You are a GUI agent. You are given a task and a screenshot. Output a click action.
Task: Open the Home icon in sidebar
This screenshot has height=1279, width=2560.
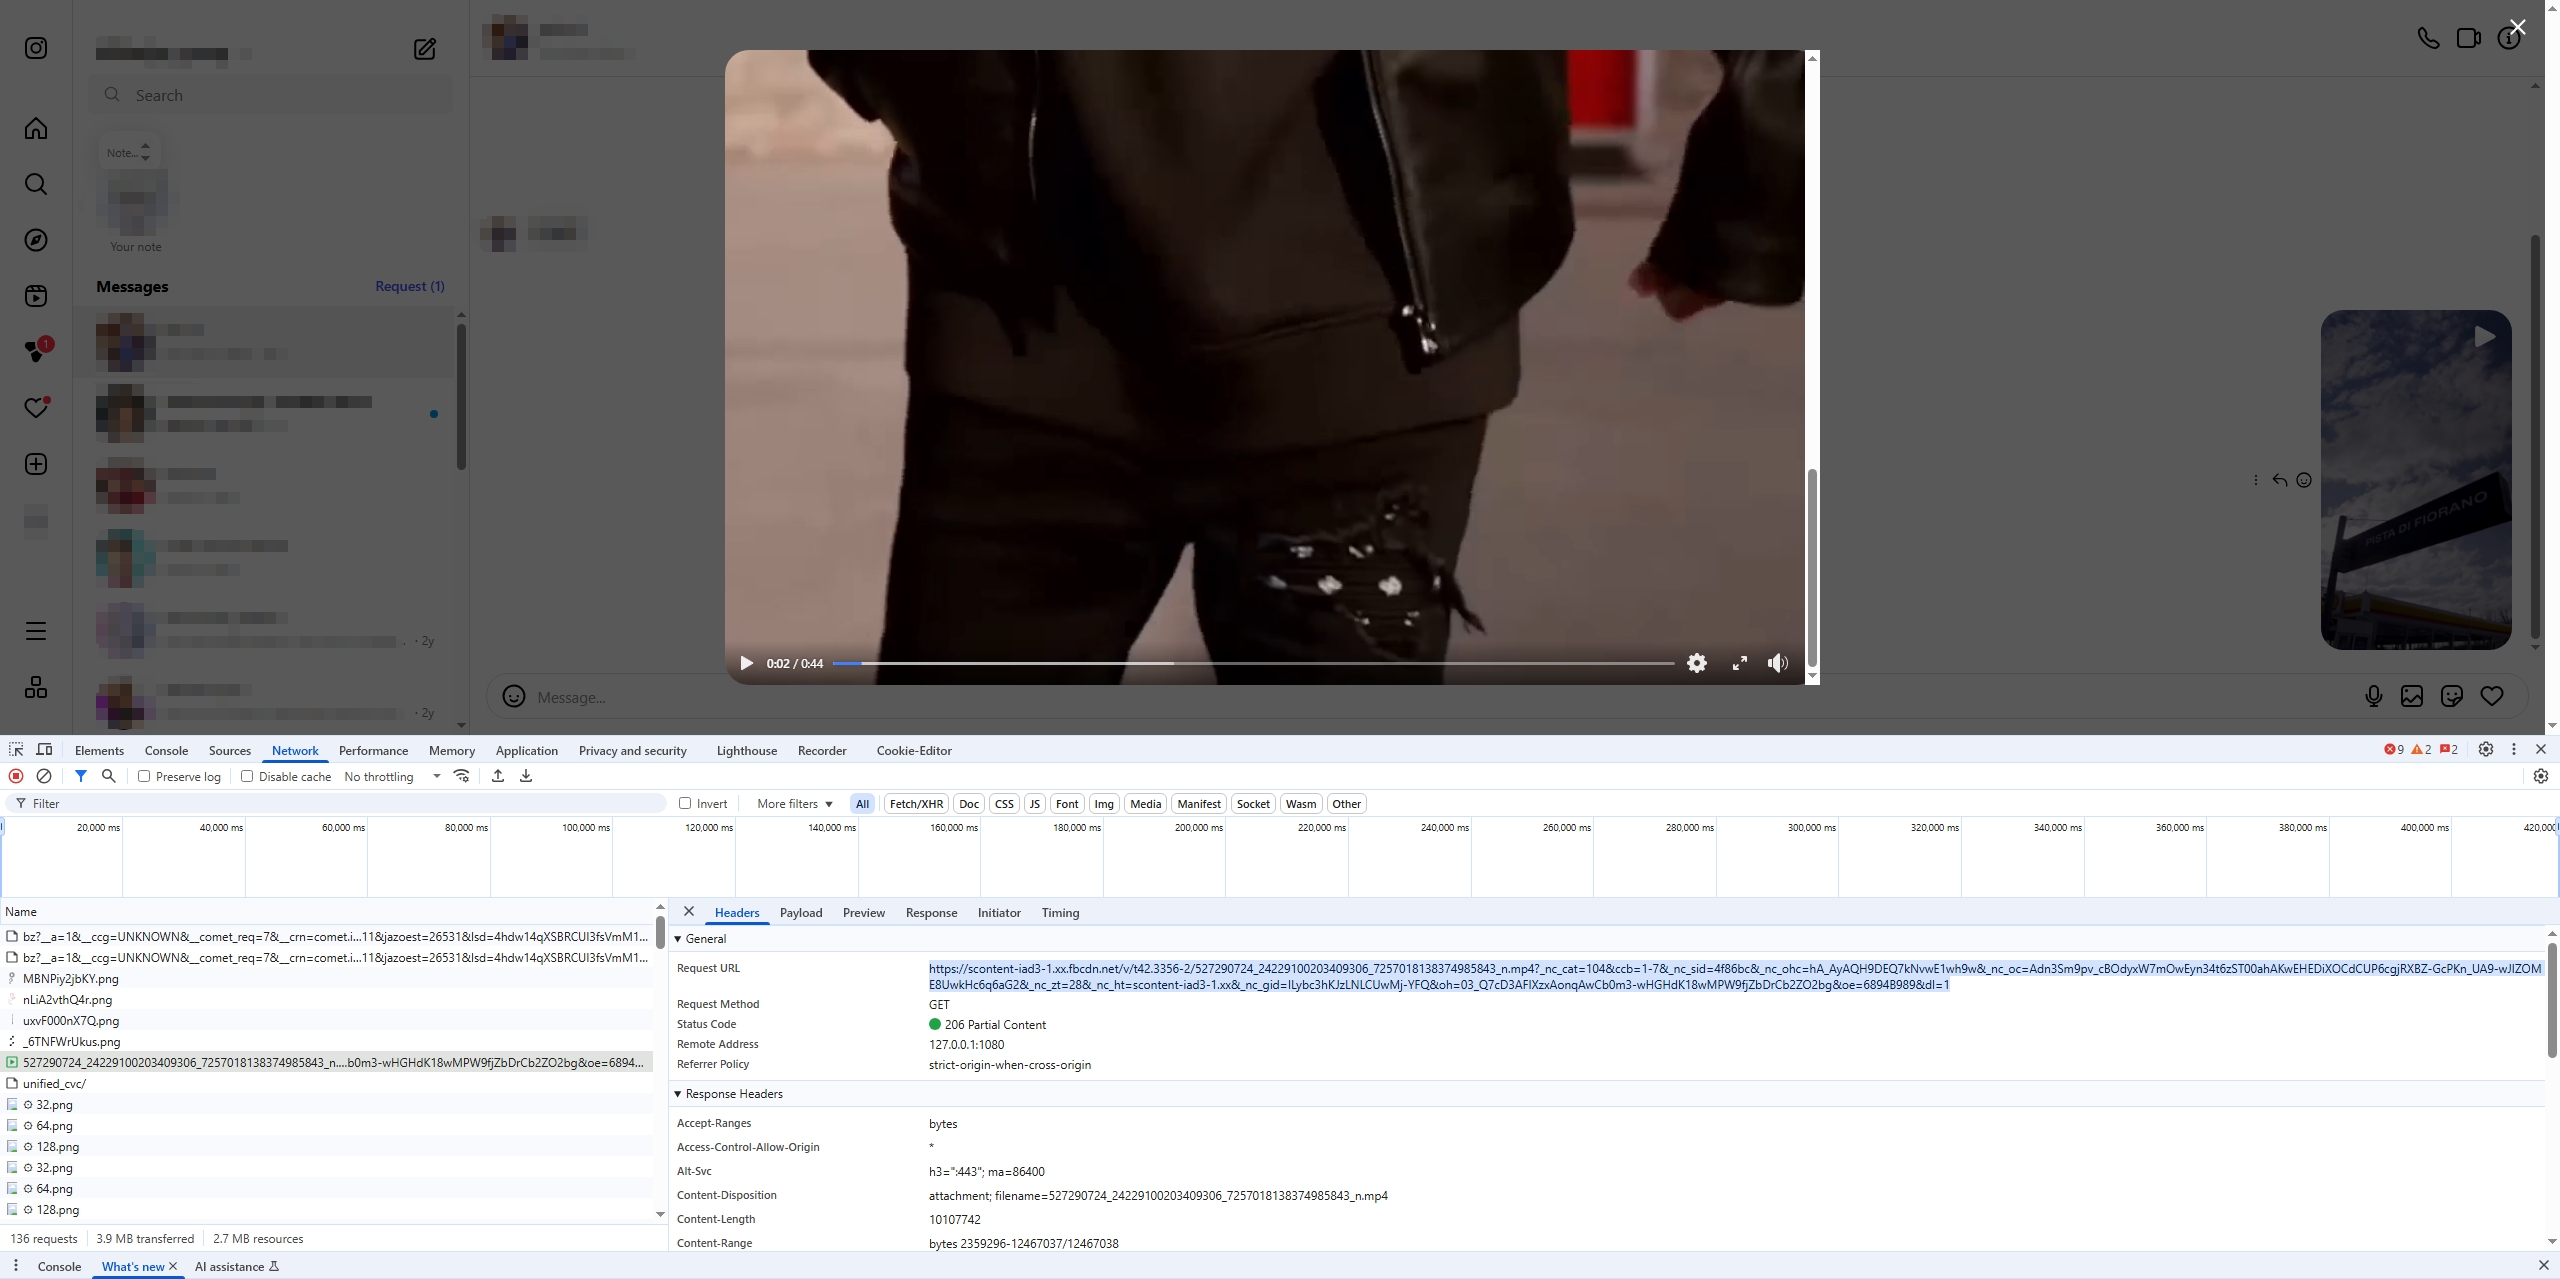pyautogui.click(x=36, y=128)
